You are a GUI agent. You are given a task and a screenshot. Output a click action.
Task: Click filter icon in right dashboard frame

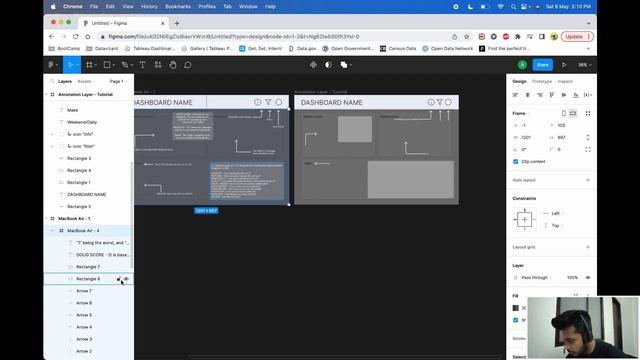(440, 102)
